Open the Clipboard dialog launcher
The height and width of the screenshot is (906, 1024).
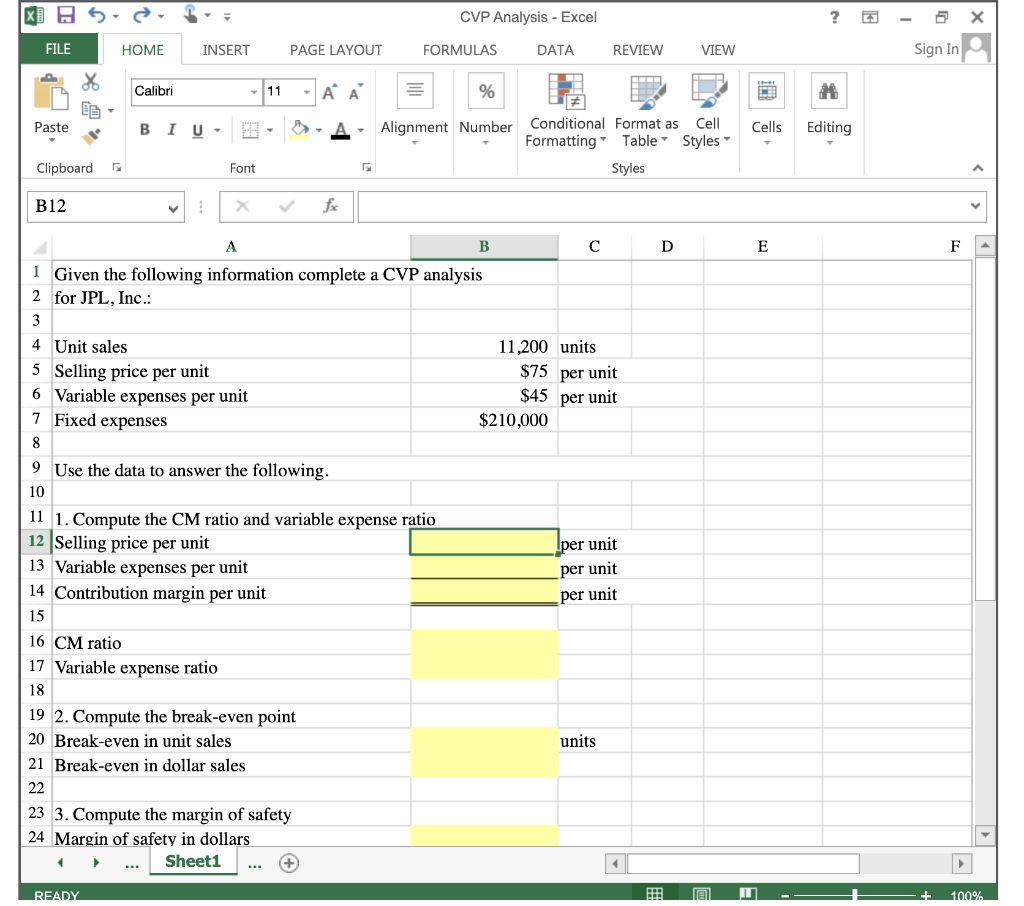pos(117,168)
